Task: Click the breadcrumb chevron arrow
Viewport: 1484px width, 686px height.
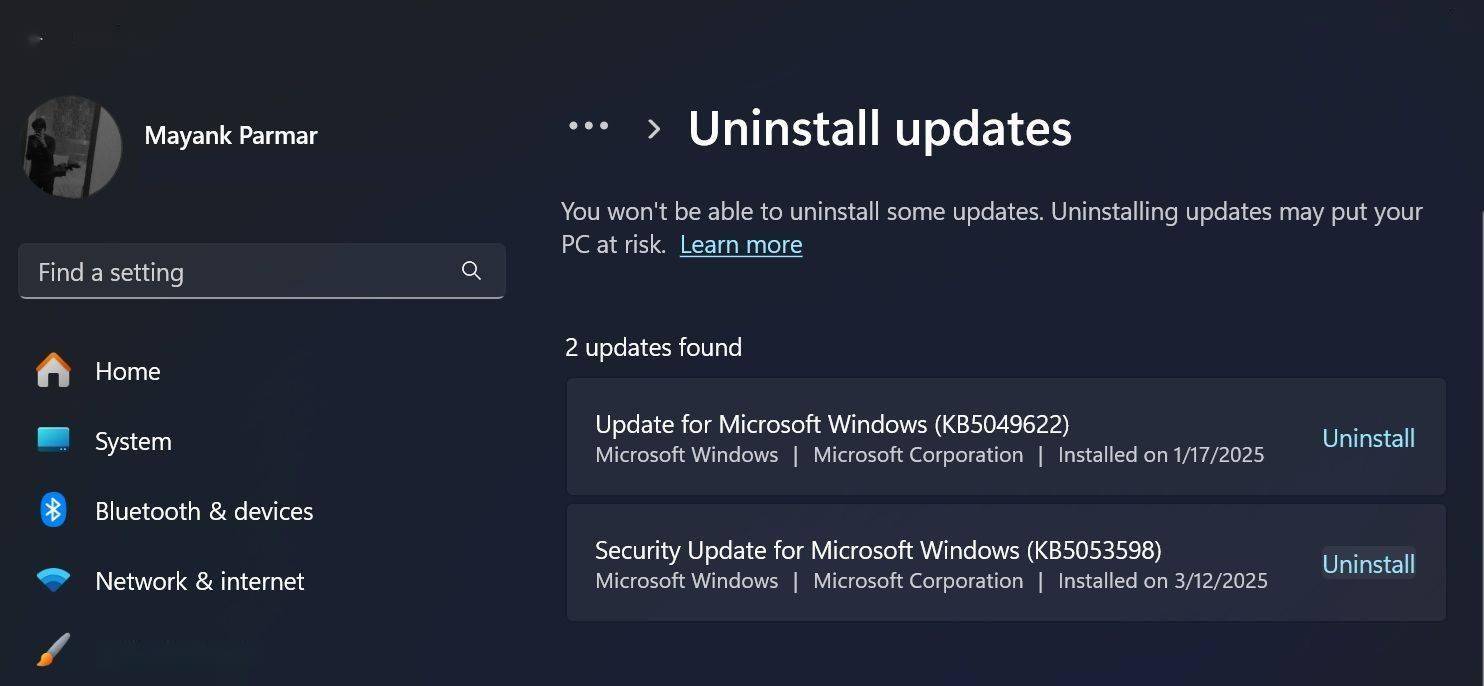Action: coord(654,129)
